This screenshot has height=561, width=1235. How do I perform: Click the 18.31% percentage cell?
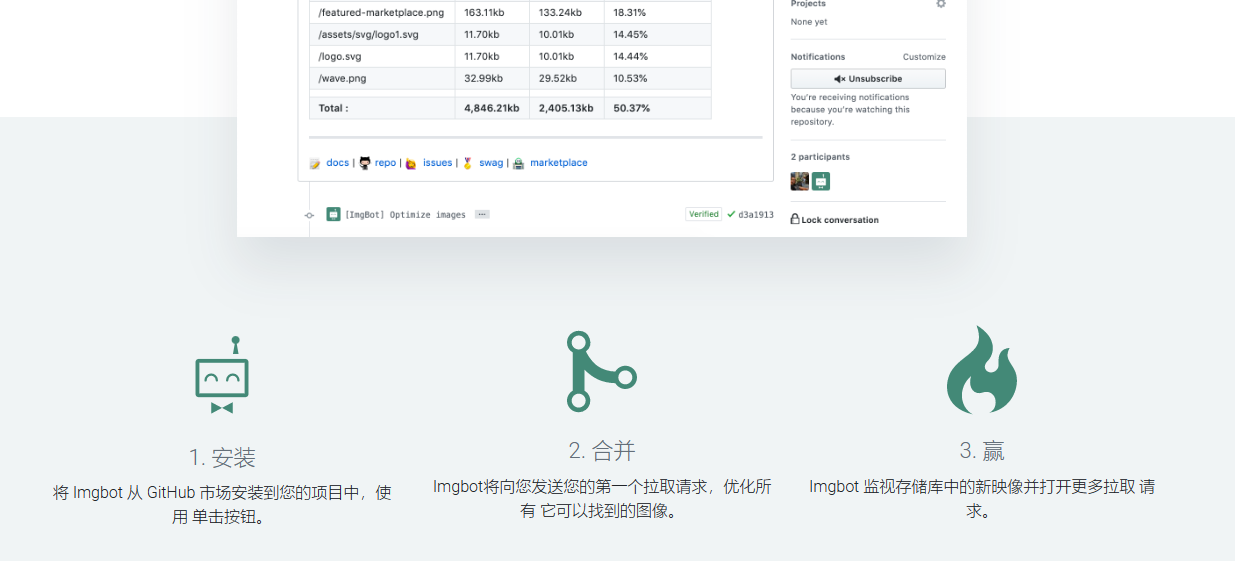(x=658, y=13)
